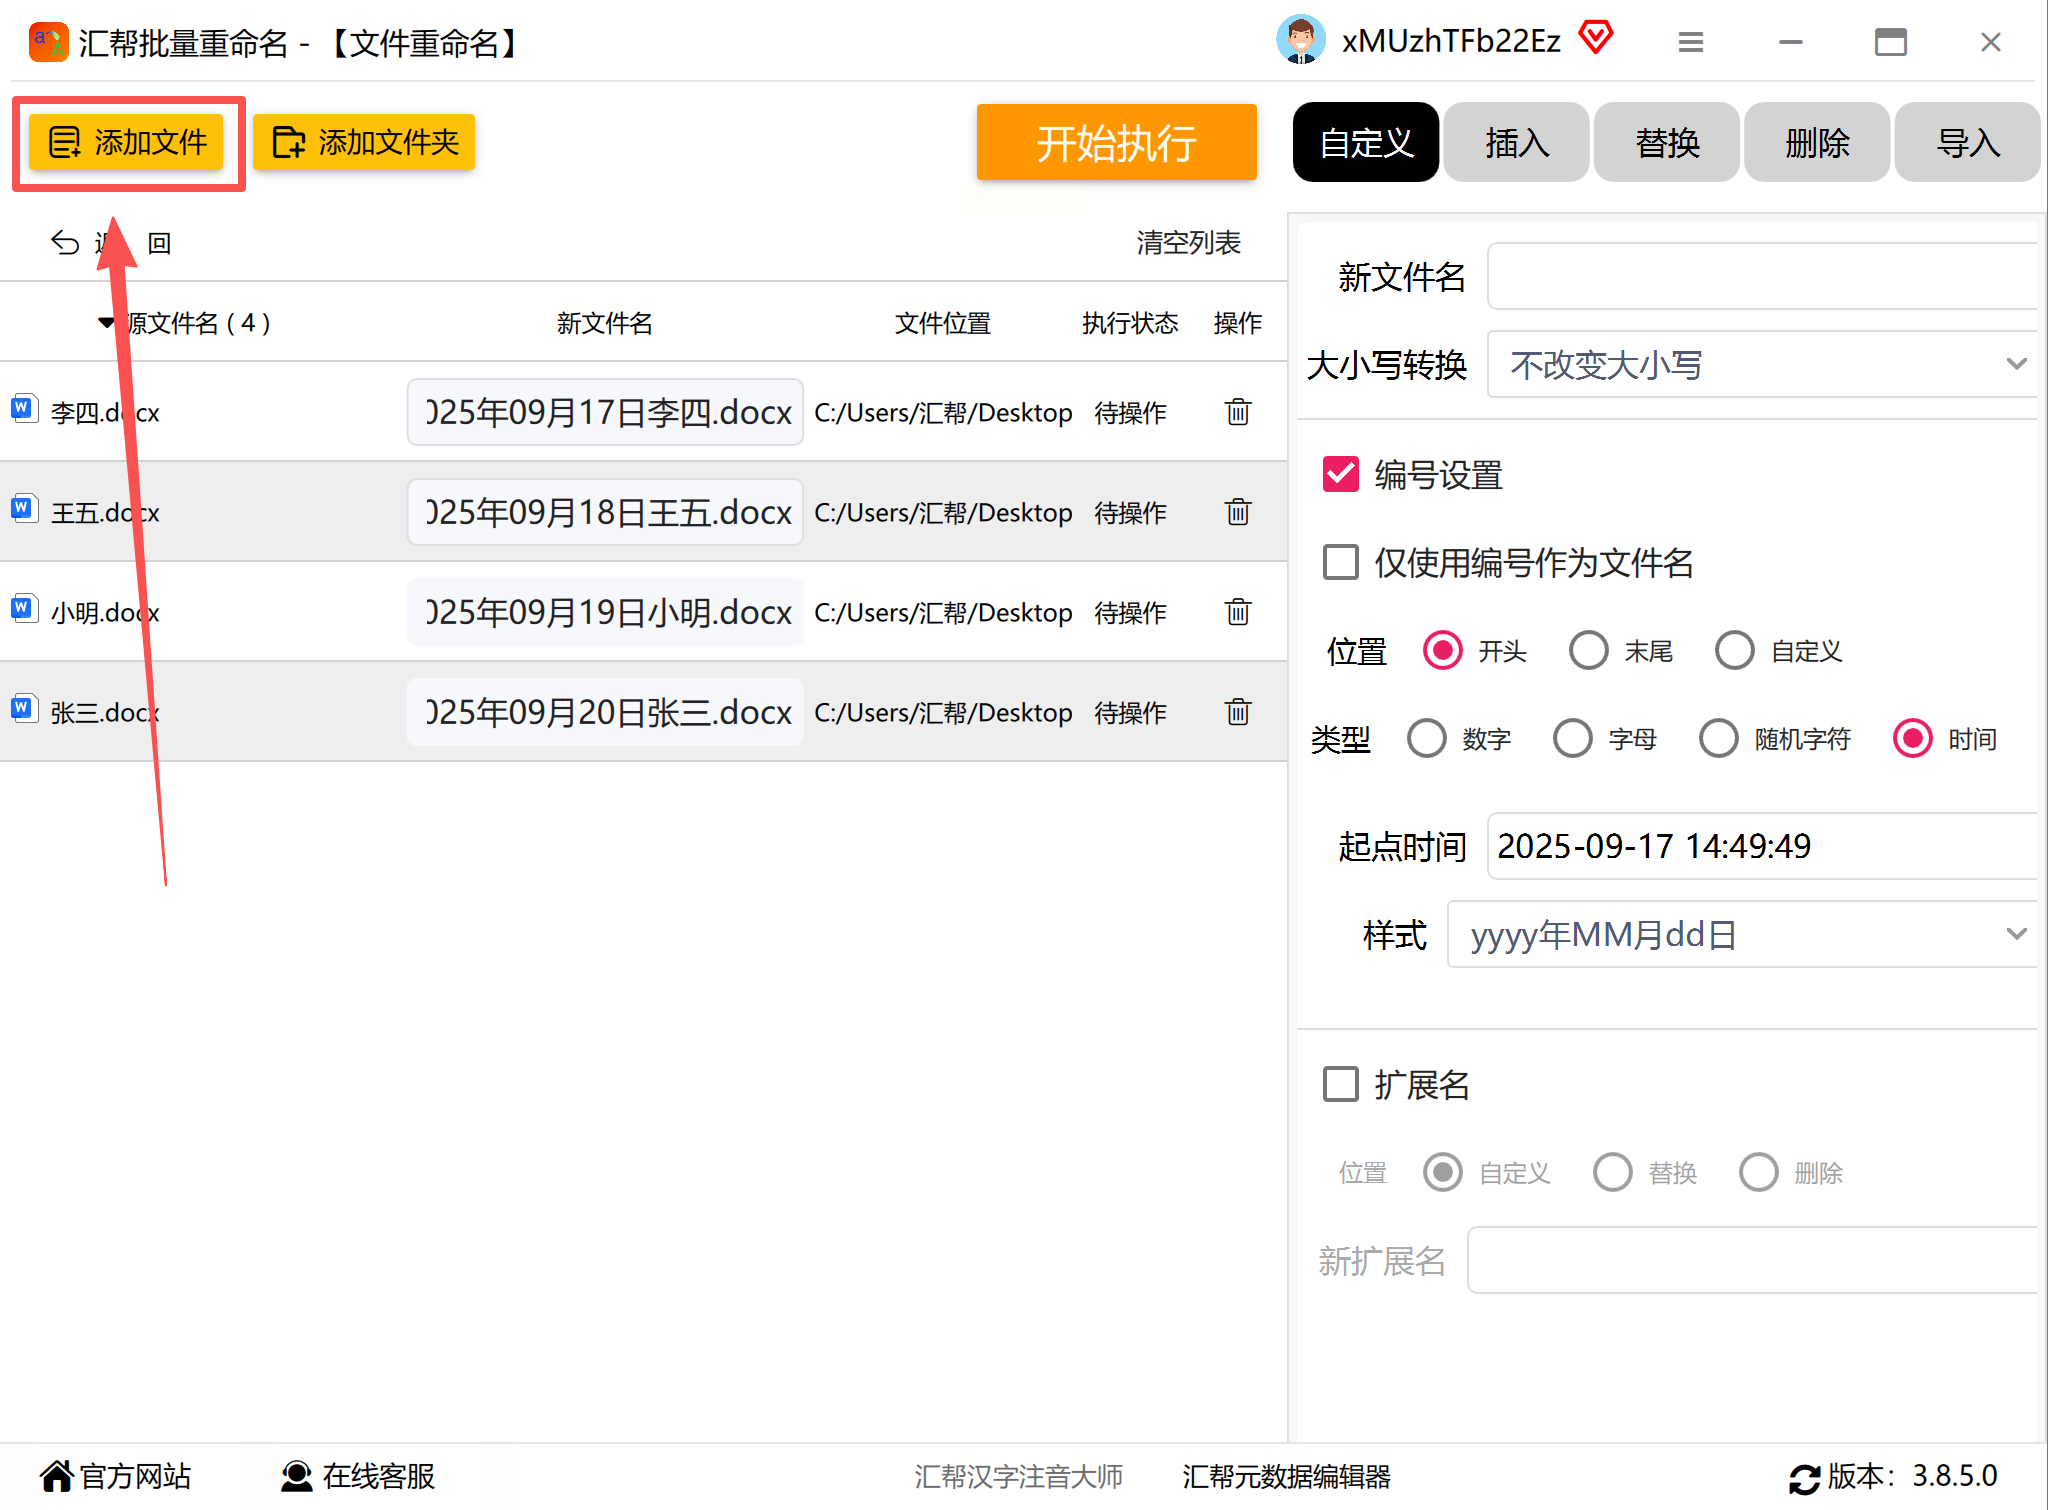
Task: Switch to the 插入 tab
Action: (1516, 143)
